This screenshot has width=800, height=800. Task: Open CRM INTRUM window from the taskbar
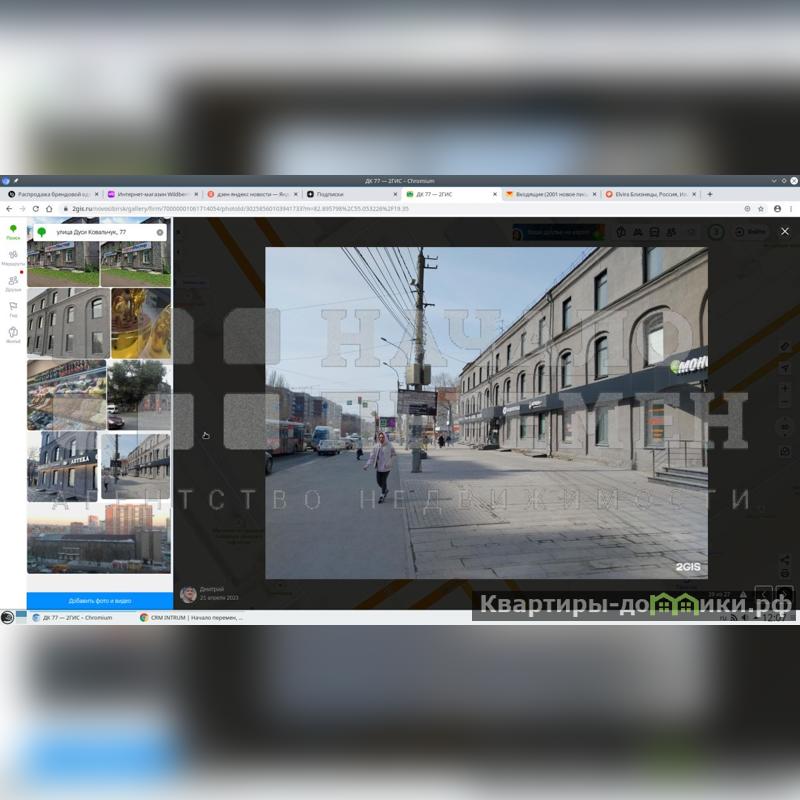click(196, 618)
